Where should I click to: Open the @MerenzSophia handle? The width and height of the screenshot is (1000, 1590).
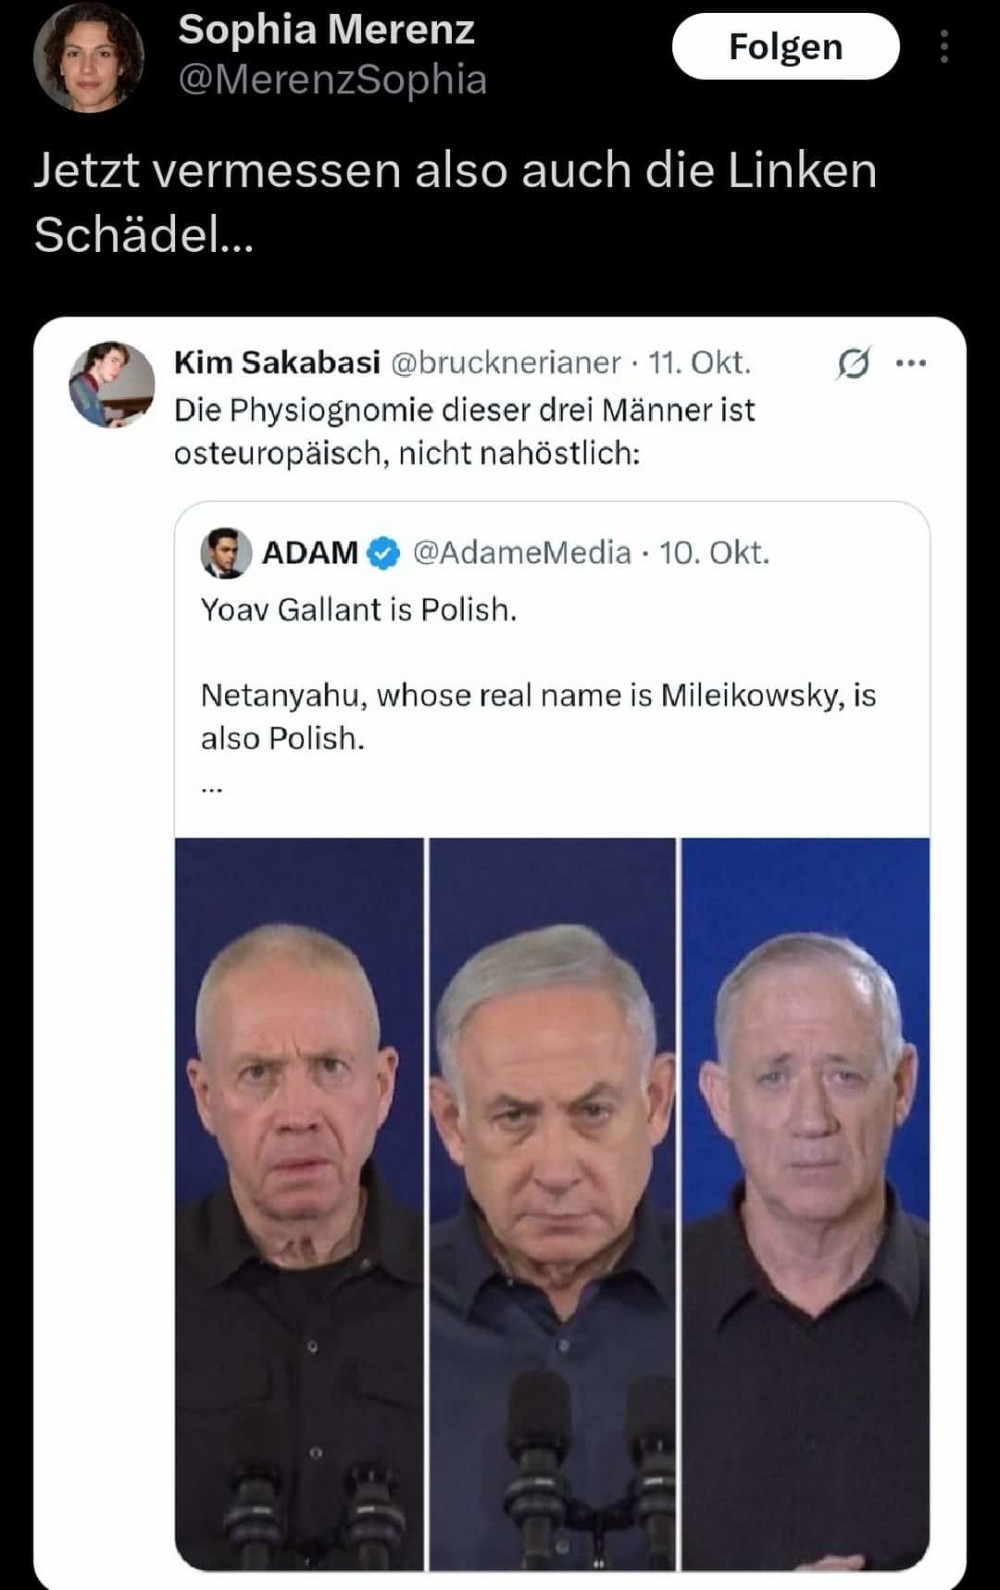tap(332, 80)
